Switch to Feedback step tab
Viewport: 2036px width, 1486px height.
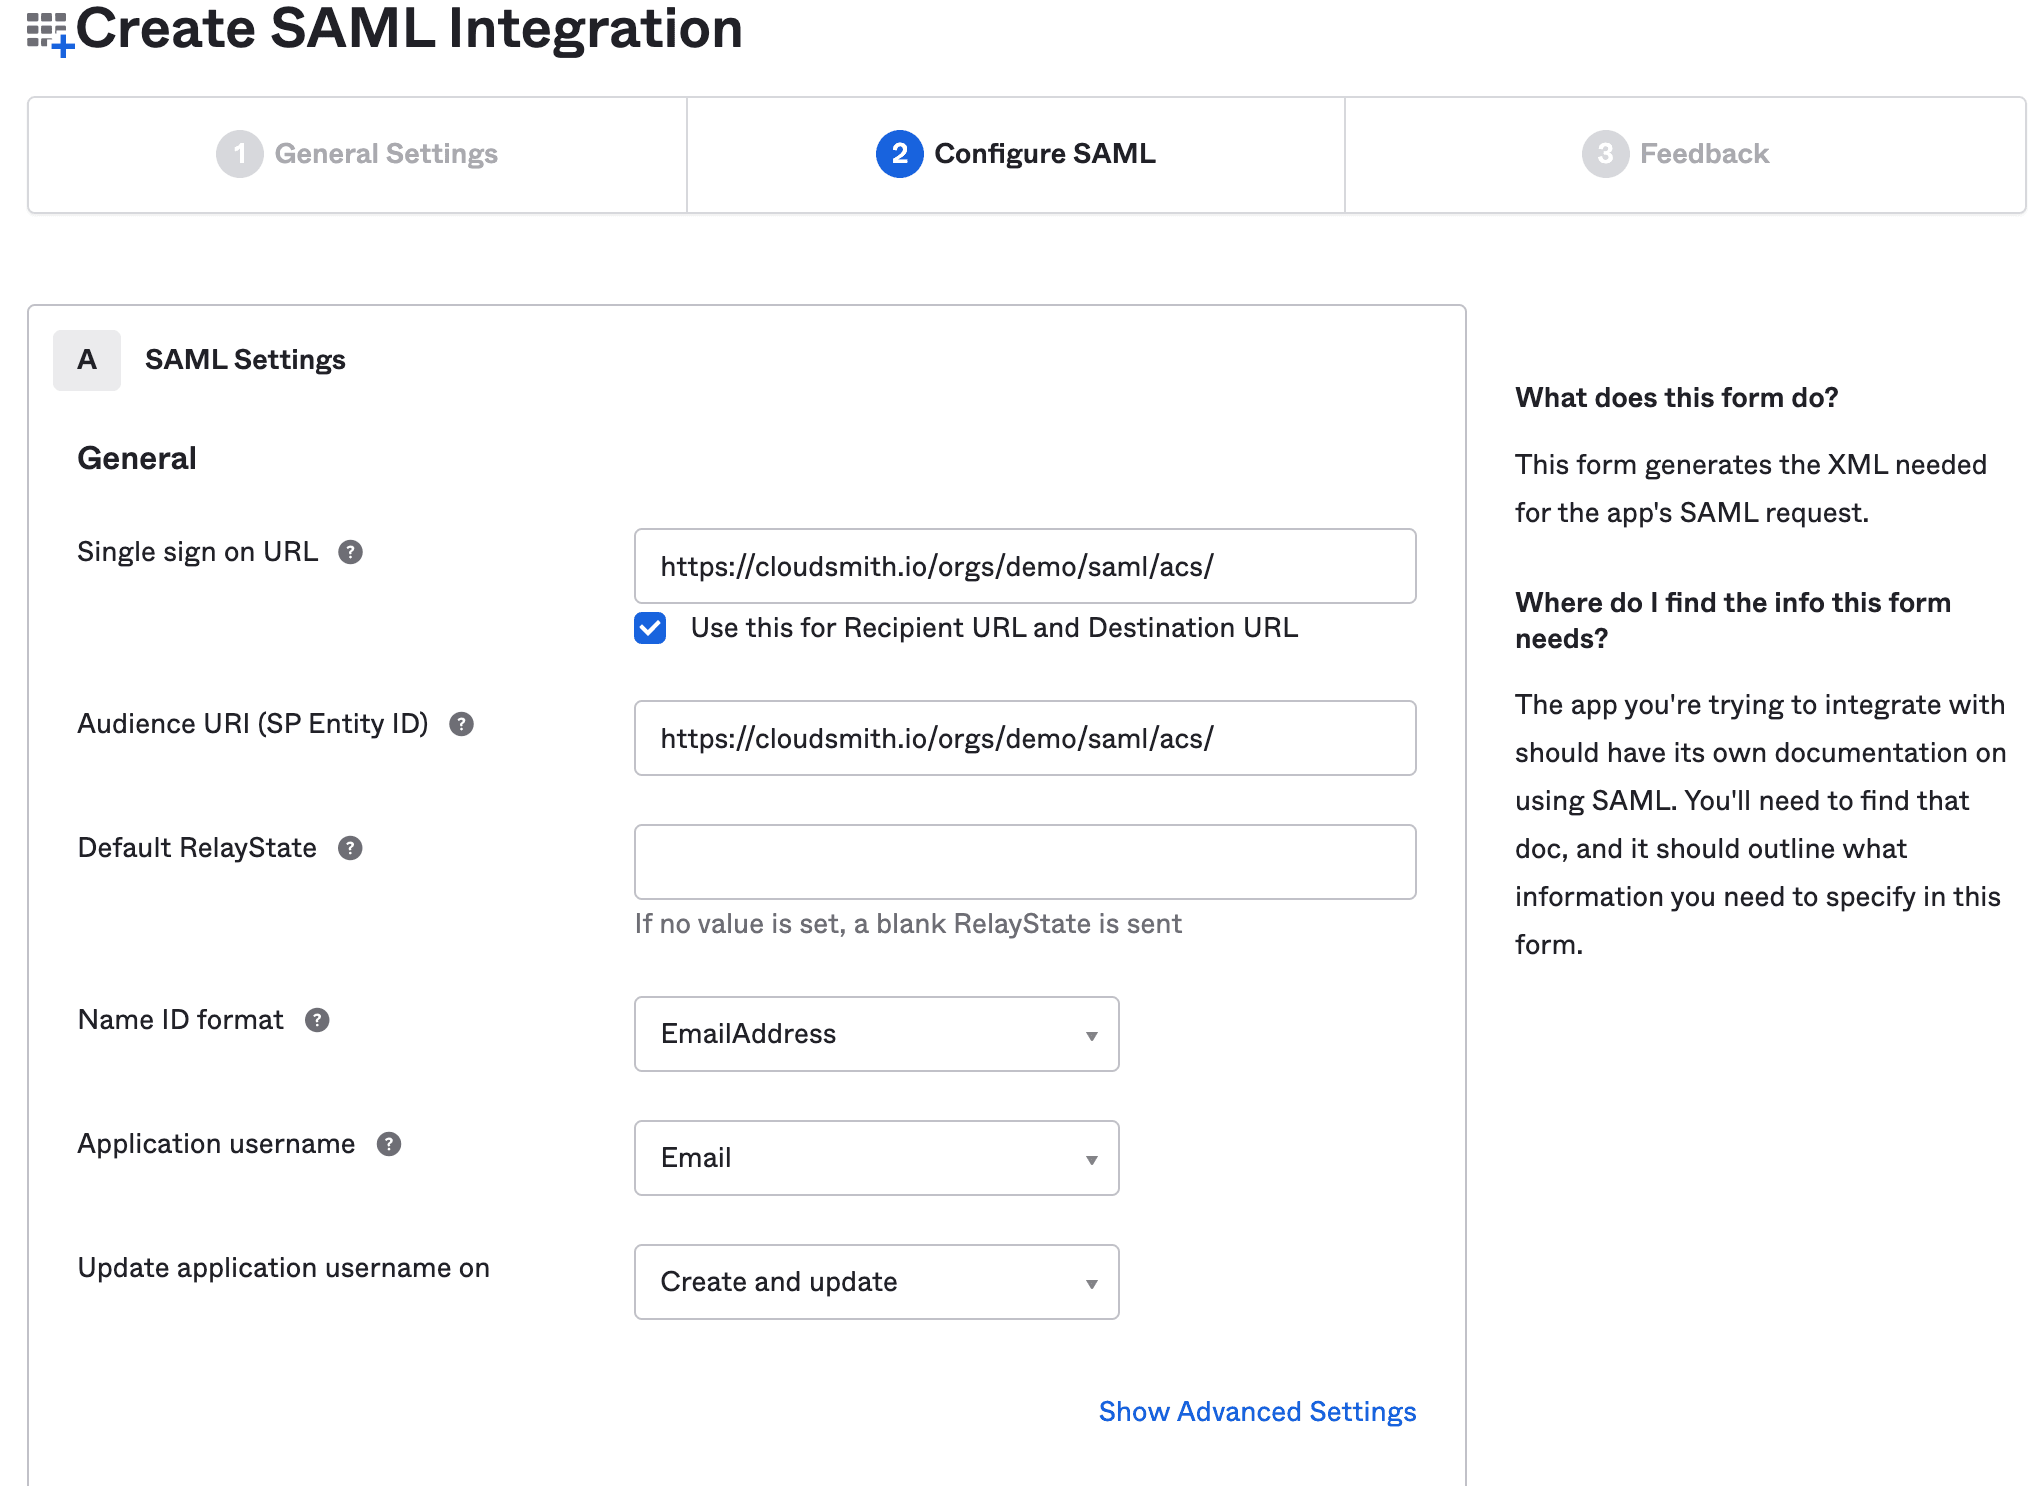pos(1704,154)
